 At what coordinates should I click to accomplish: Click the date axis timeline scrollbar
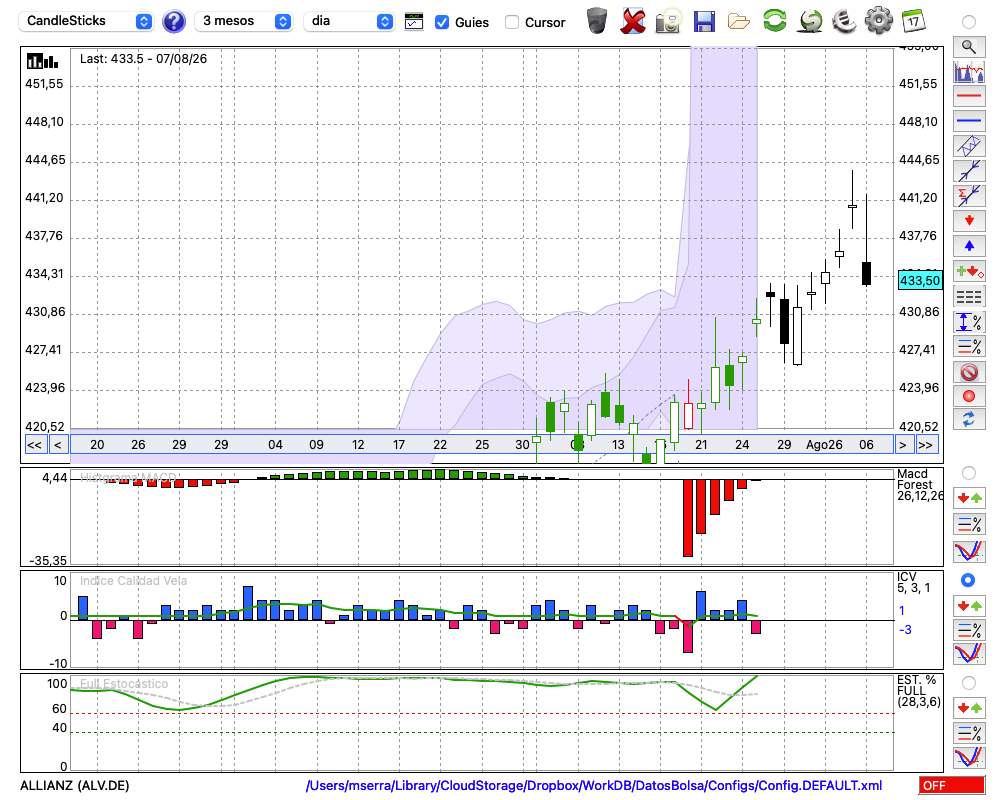pyautogui.click(x=482, y=444)
